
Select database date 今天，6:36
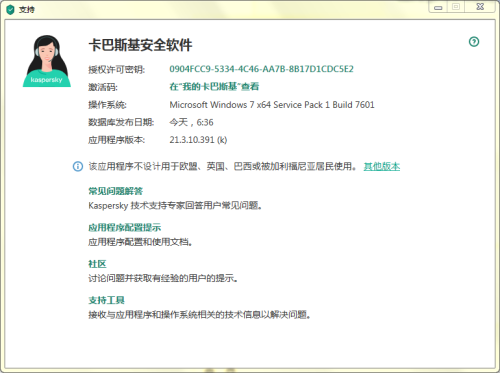pos(191,122)
